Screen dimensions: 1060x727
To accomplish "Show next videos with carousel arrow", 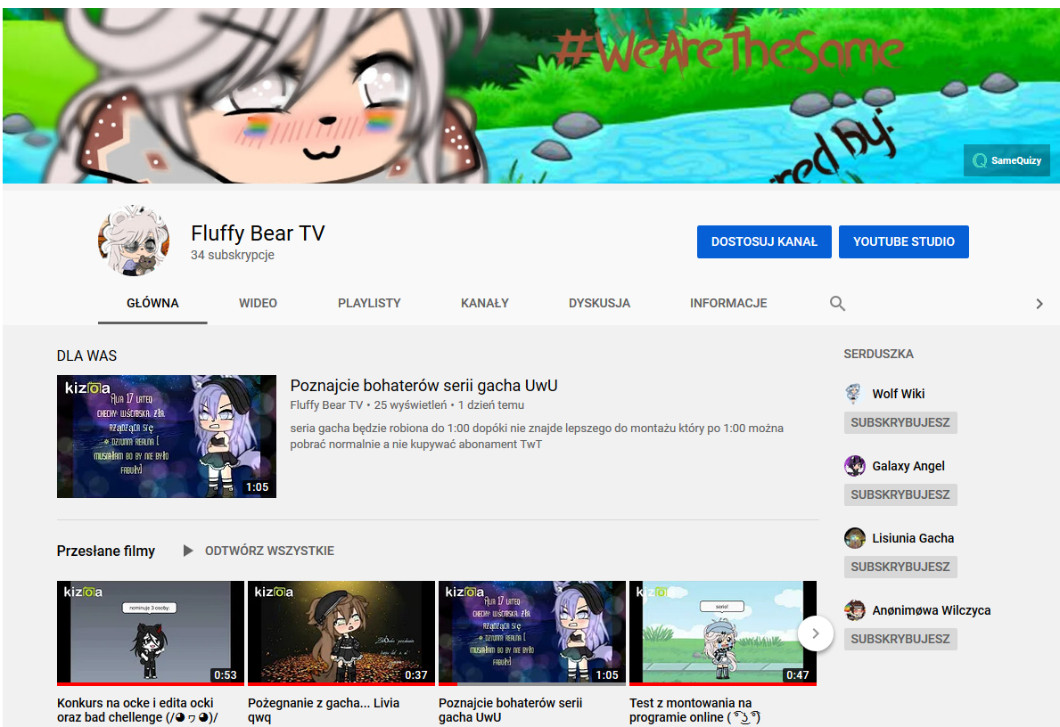I will (815, 633).
